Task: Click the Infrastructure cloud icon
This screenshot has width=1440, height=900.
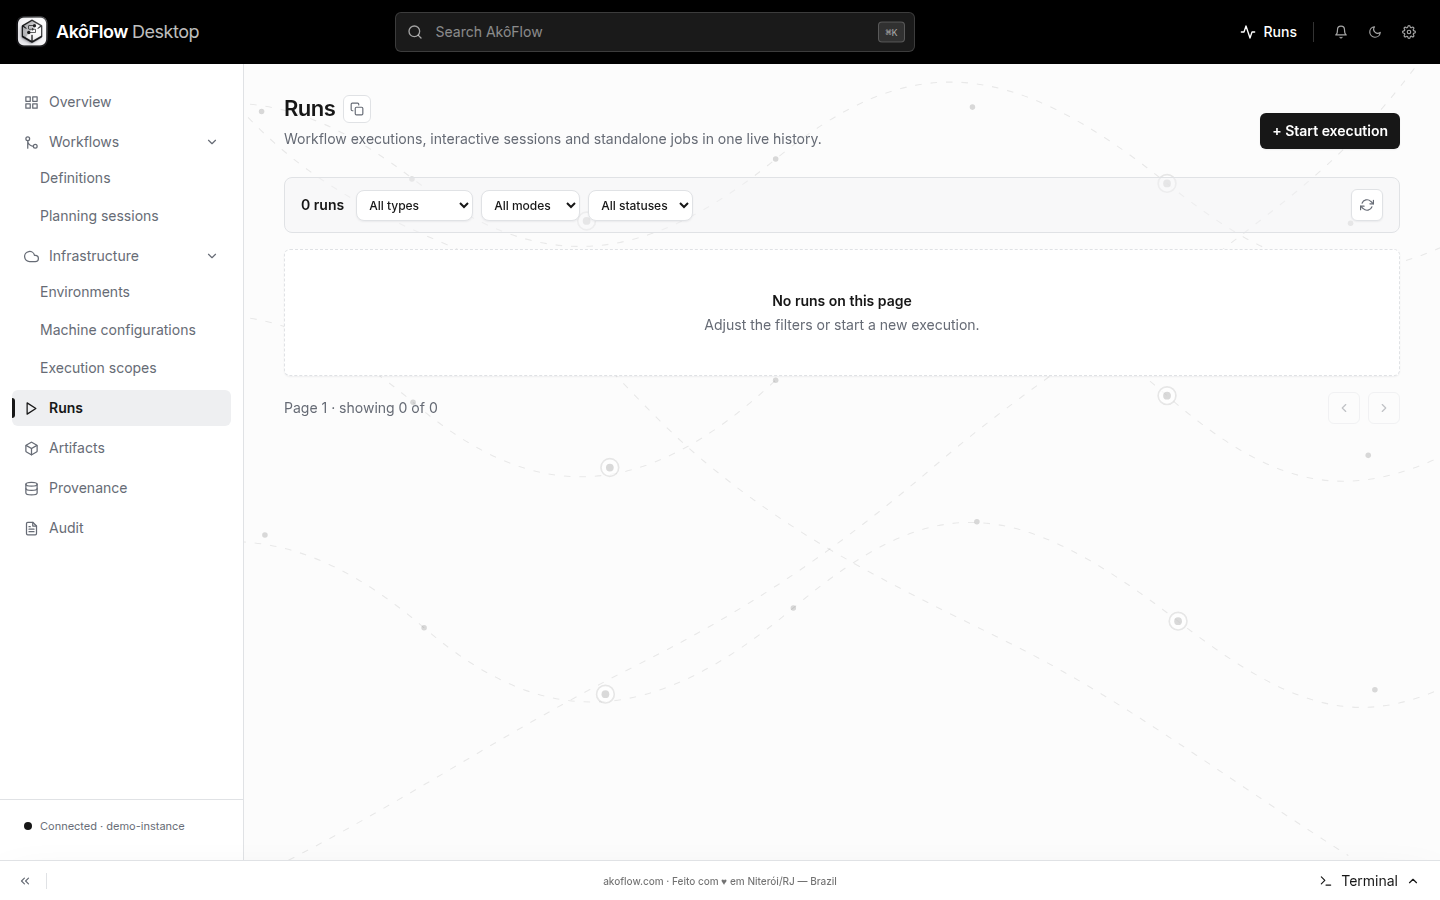Action: (x=31, y=256)
